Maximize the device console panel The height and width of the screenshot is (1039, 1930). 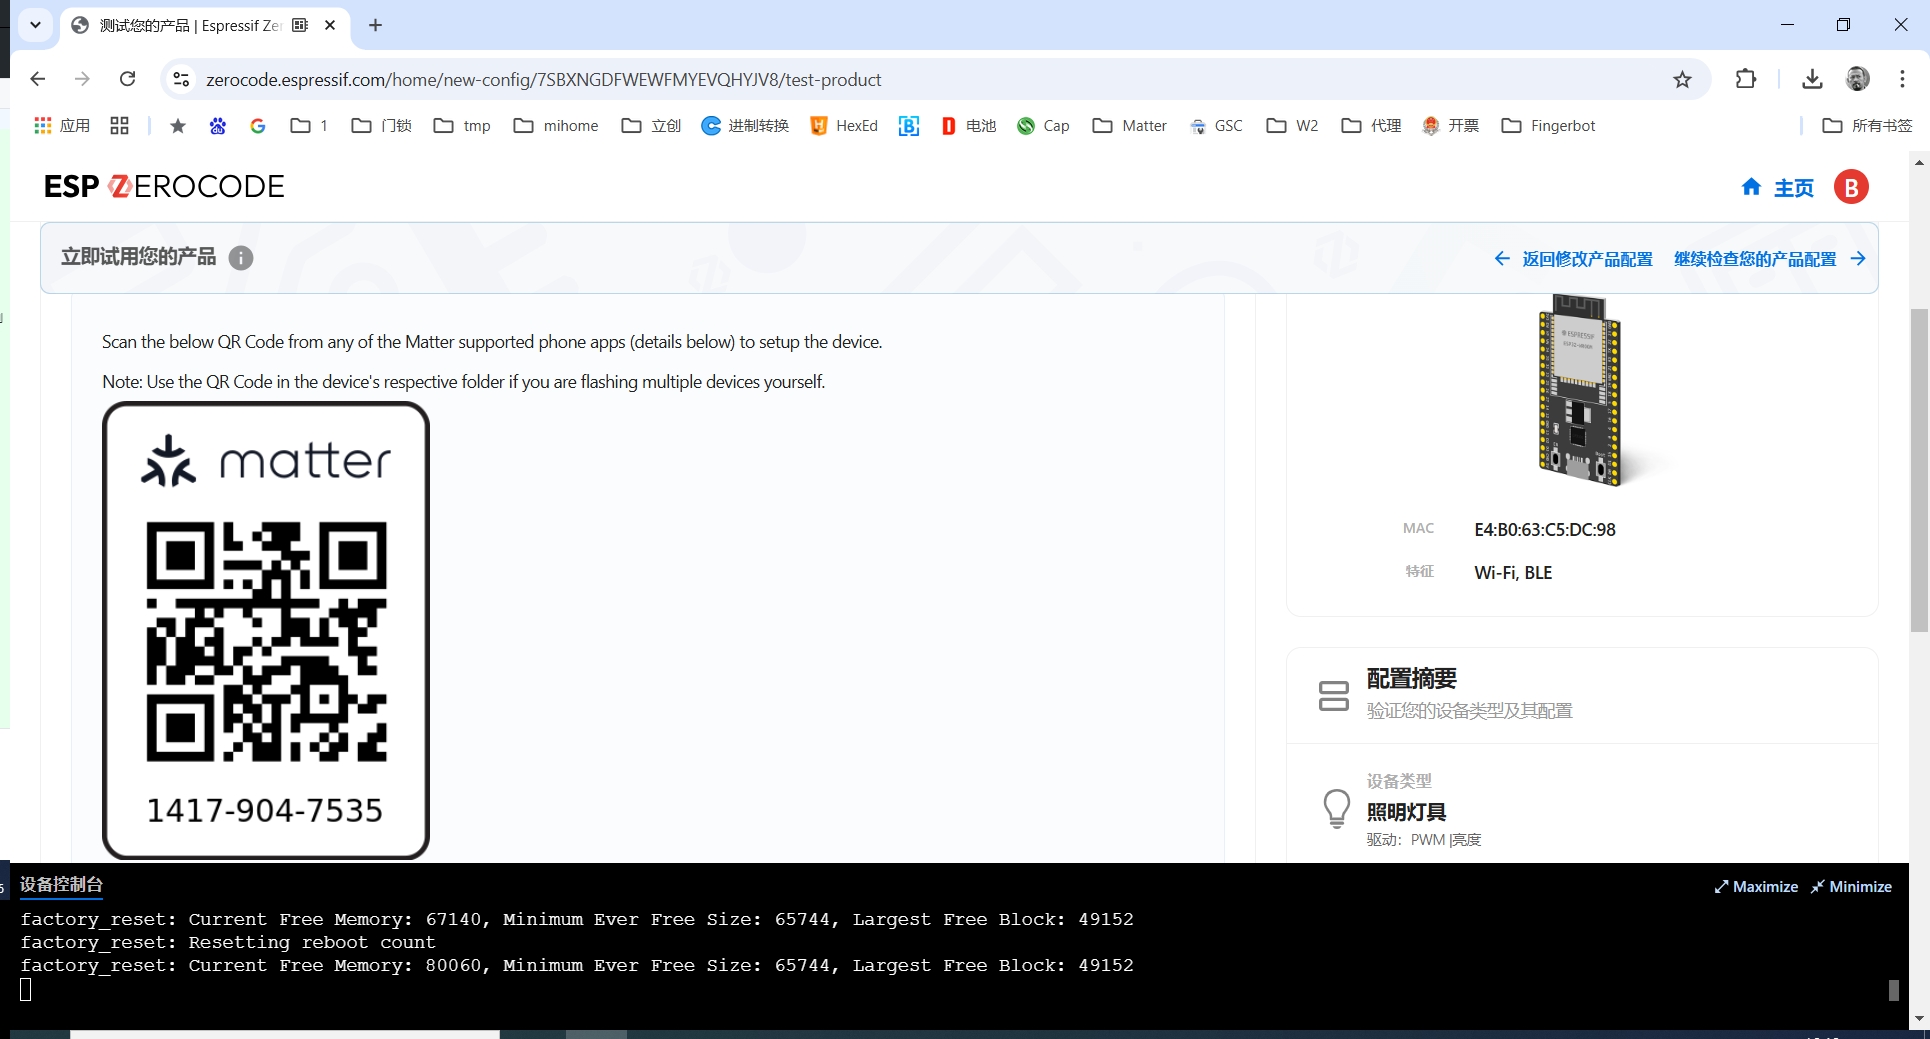click(x=1756, y=887)
